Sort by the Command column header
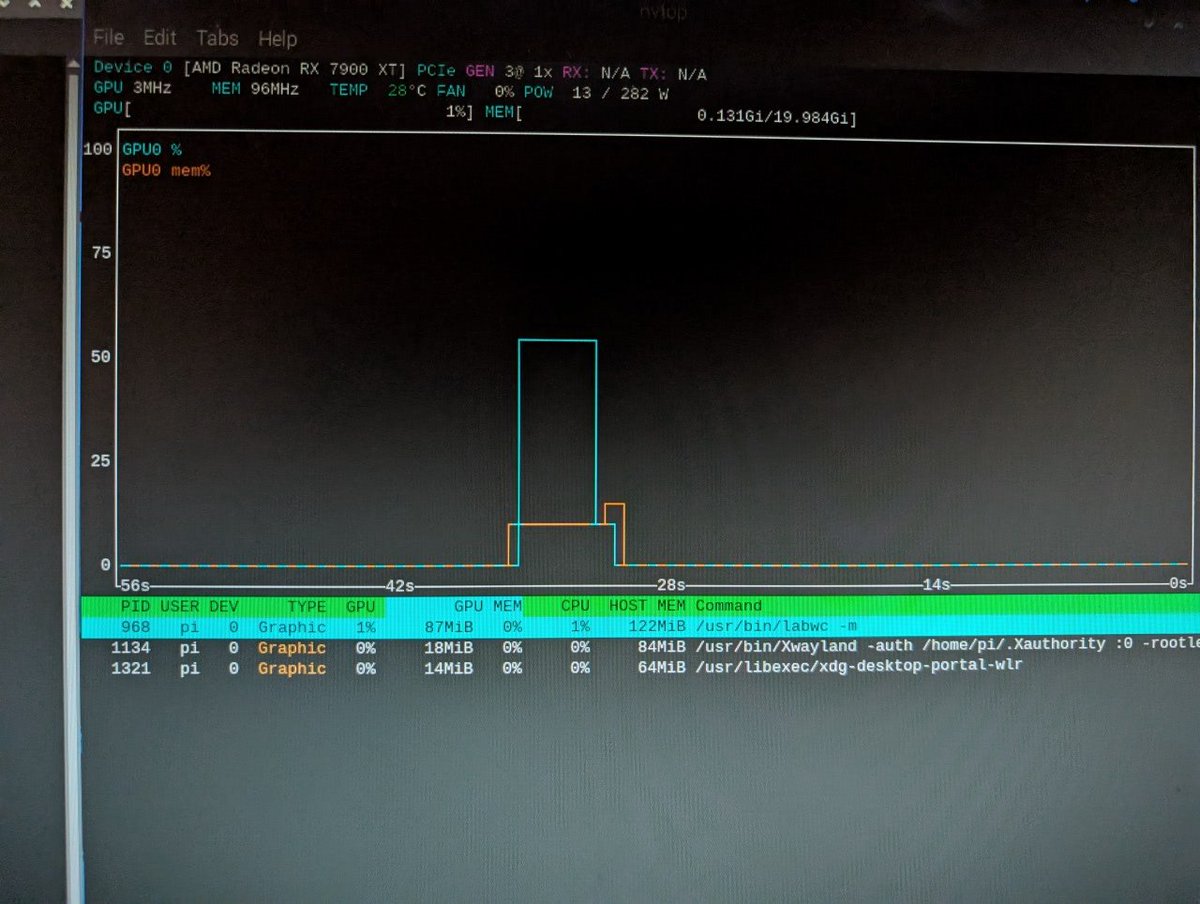This screenshot has height=904, width=1200. (728, 605)
